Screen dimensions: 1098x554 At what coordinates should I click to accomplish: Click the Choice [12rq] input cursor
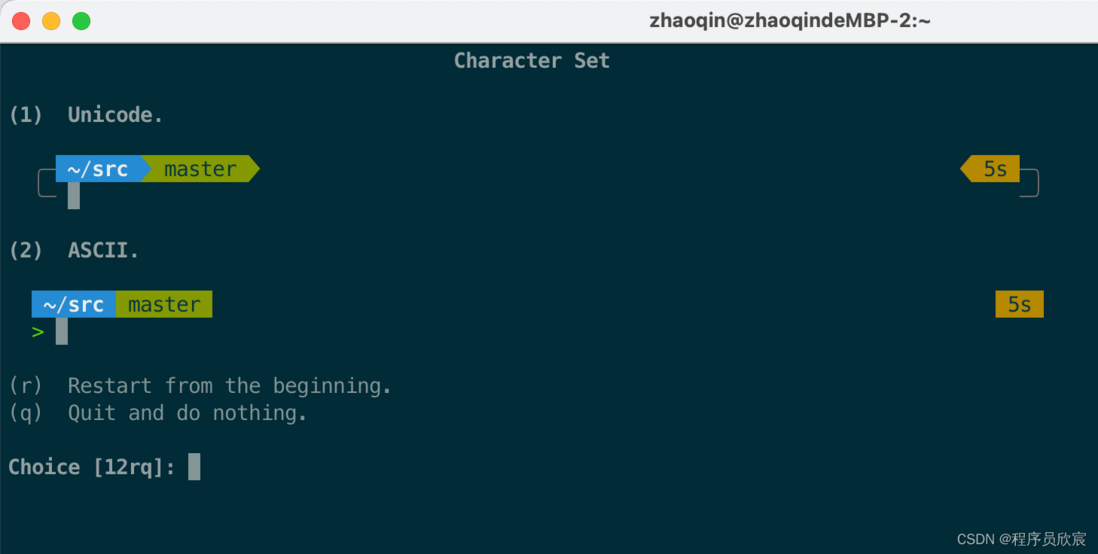(194, 467)
